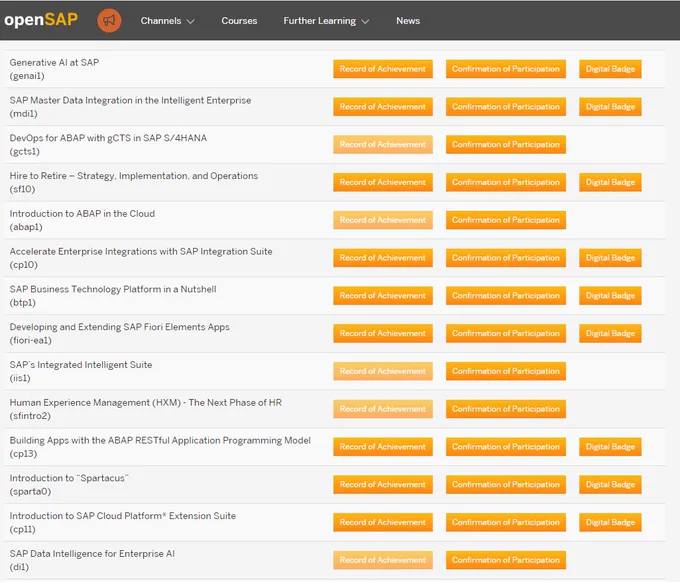Click course title 'Introduction to "Spartacus"'
Image resolution: width=680 pixels, height=582 pixels.
69,477
